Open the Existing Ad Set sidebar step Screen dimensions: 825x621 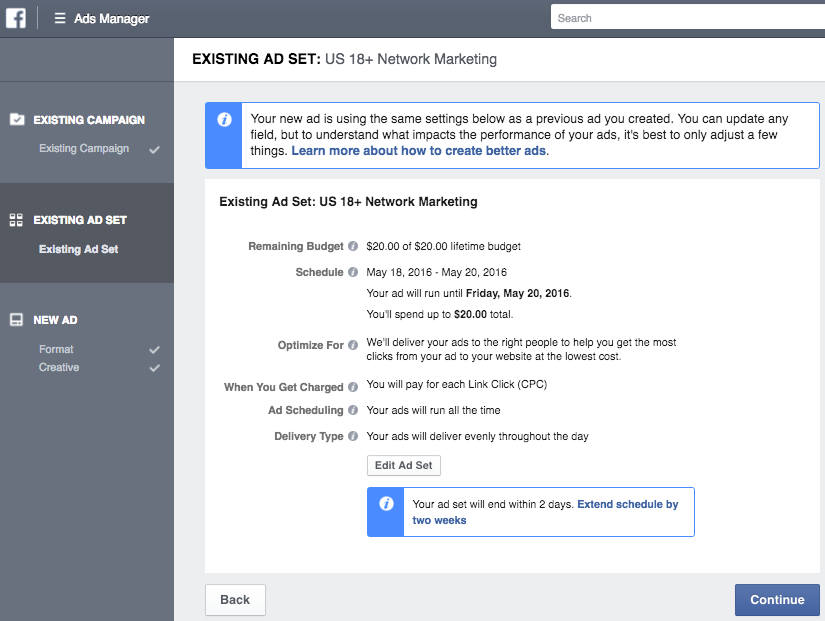tap(78, 249)
